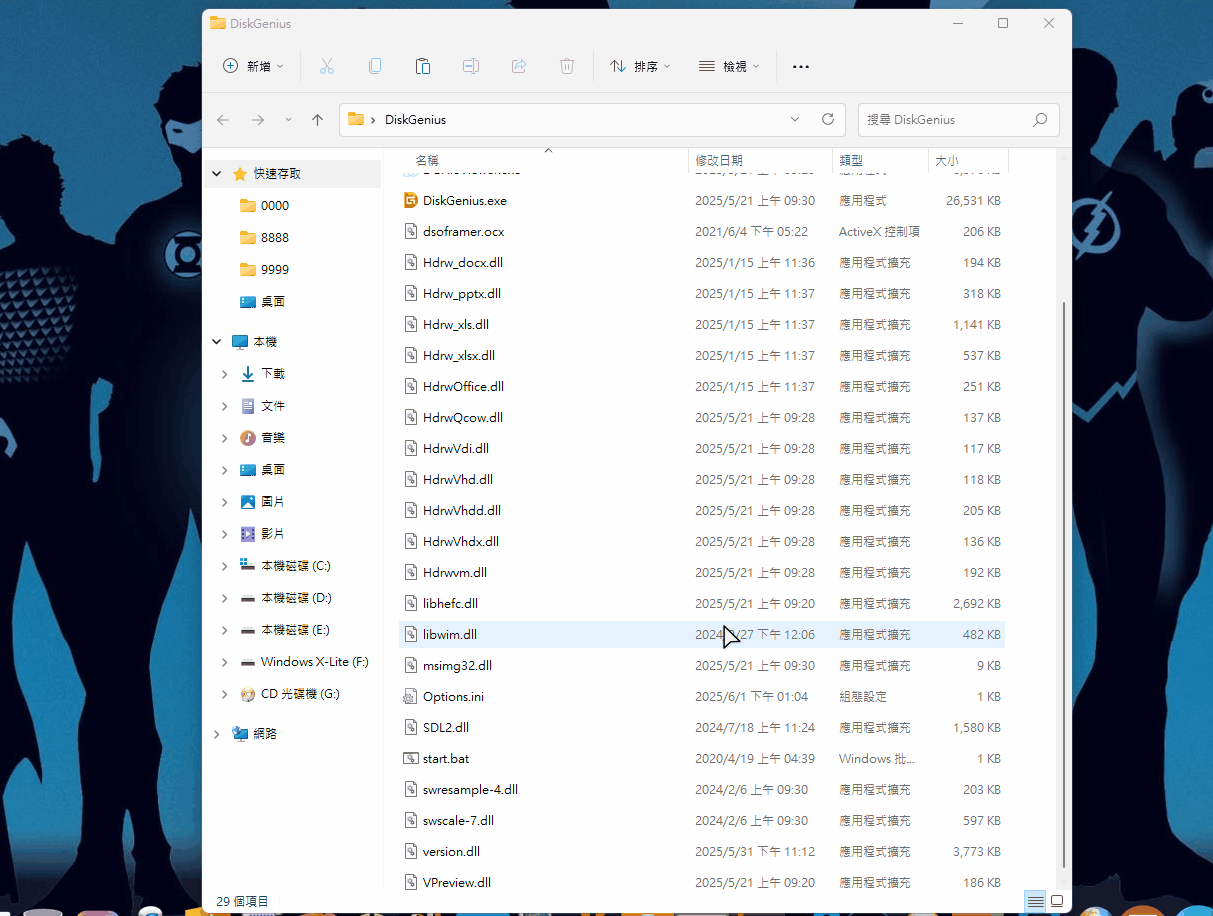Select the VPreview.dll file
The image size is (1213, 916).
pos(702,882)
